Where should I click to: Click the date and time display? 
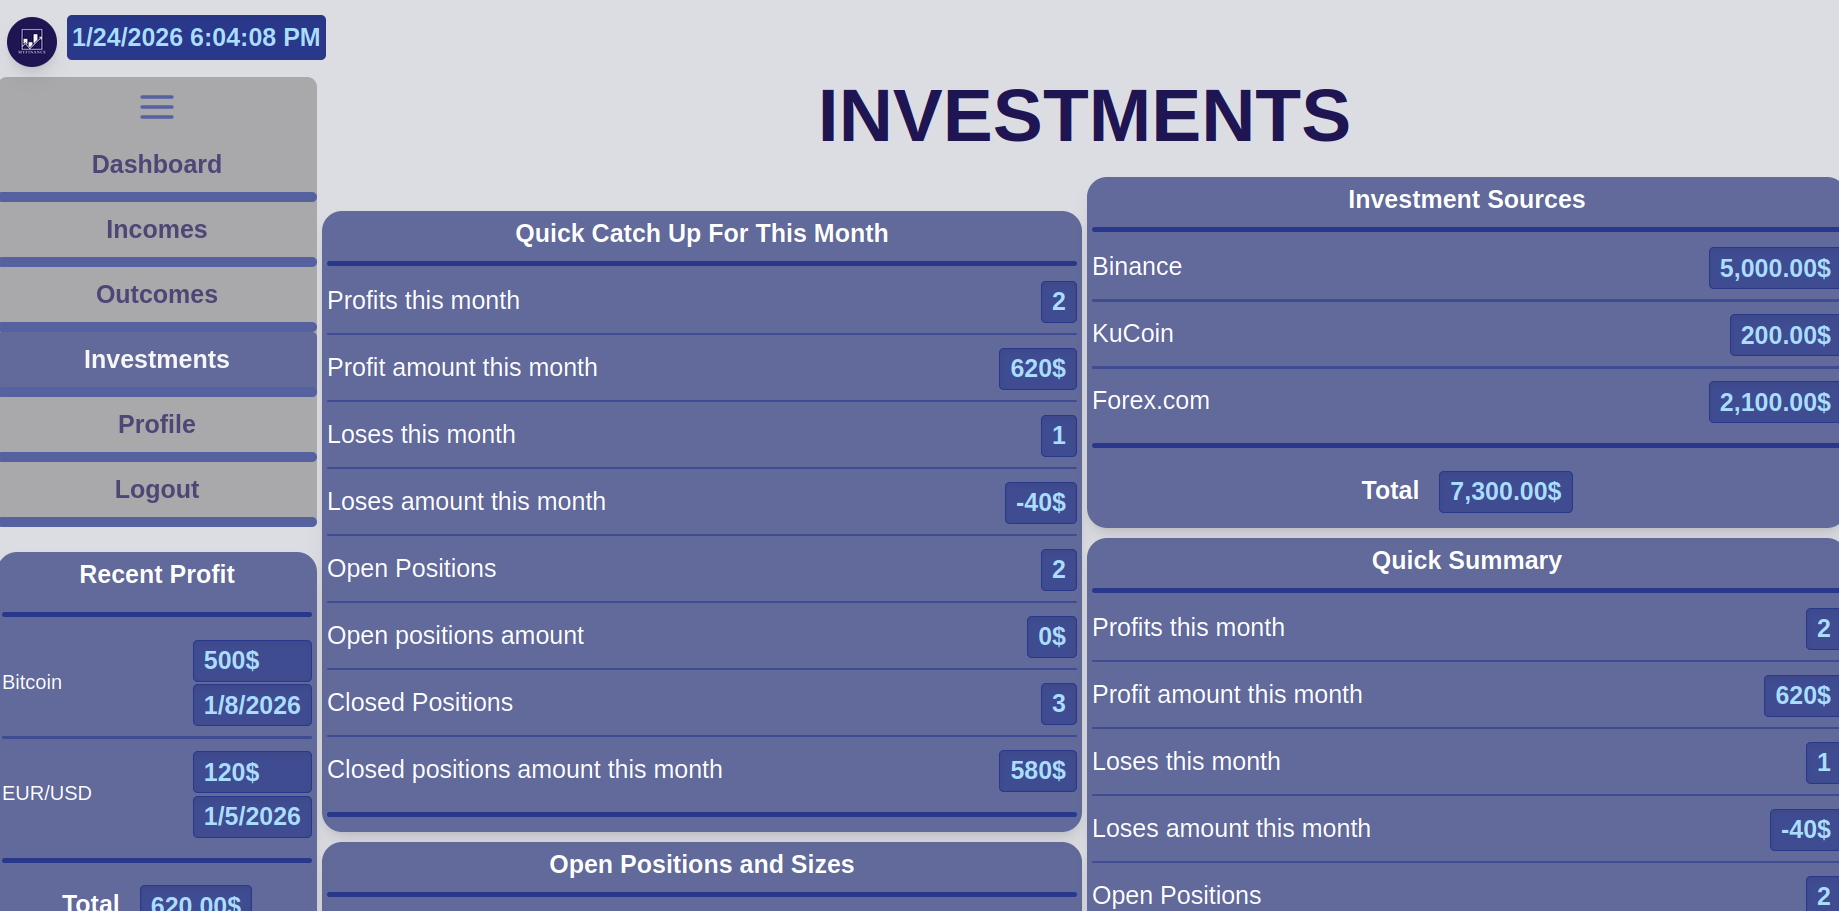click(x=196, y=38)
